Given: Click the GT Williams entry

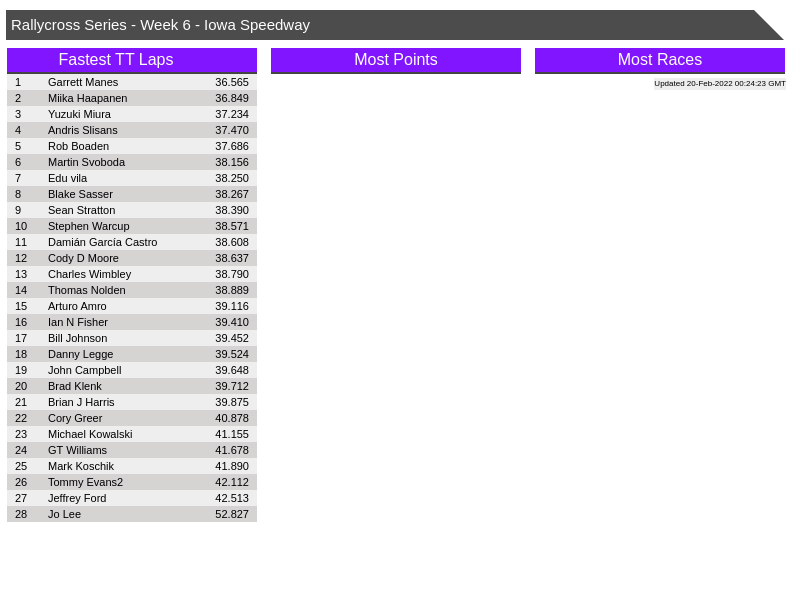Looking at the screenshot, I should coord(77,450).
